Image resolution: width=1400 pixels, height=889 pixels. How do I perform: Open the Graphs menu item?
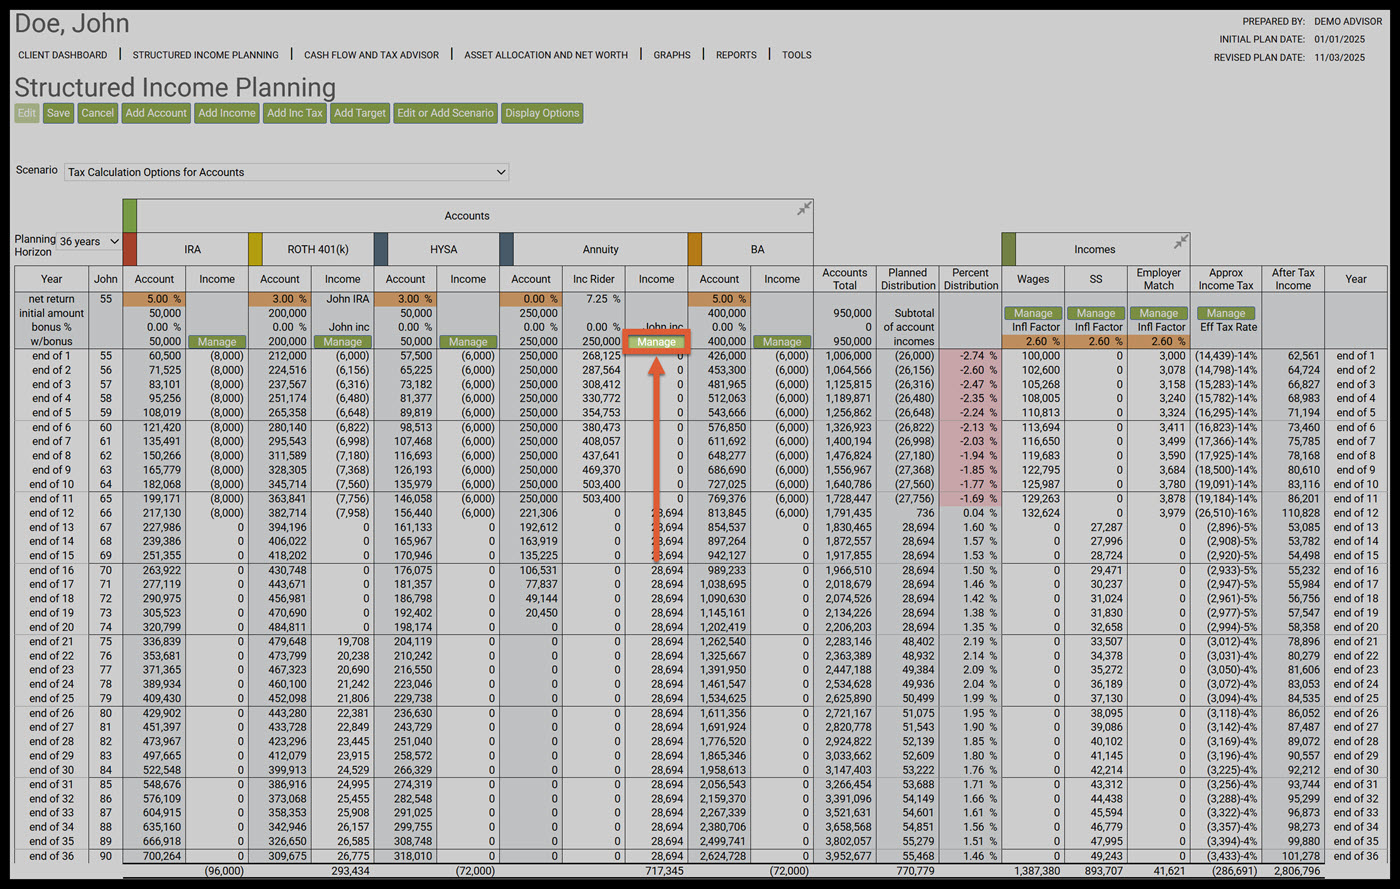coord(672,55)
